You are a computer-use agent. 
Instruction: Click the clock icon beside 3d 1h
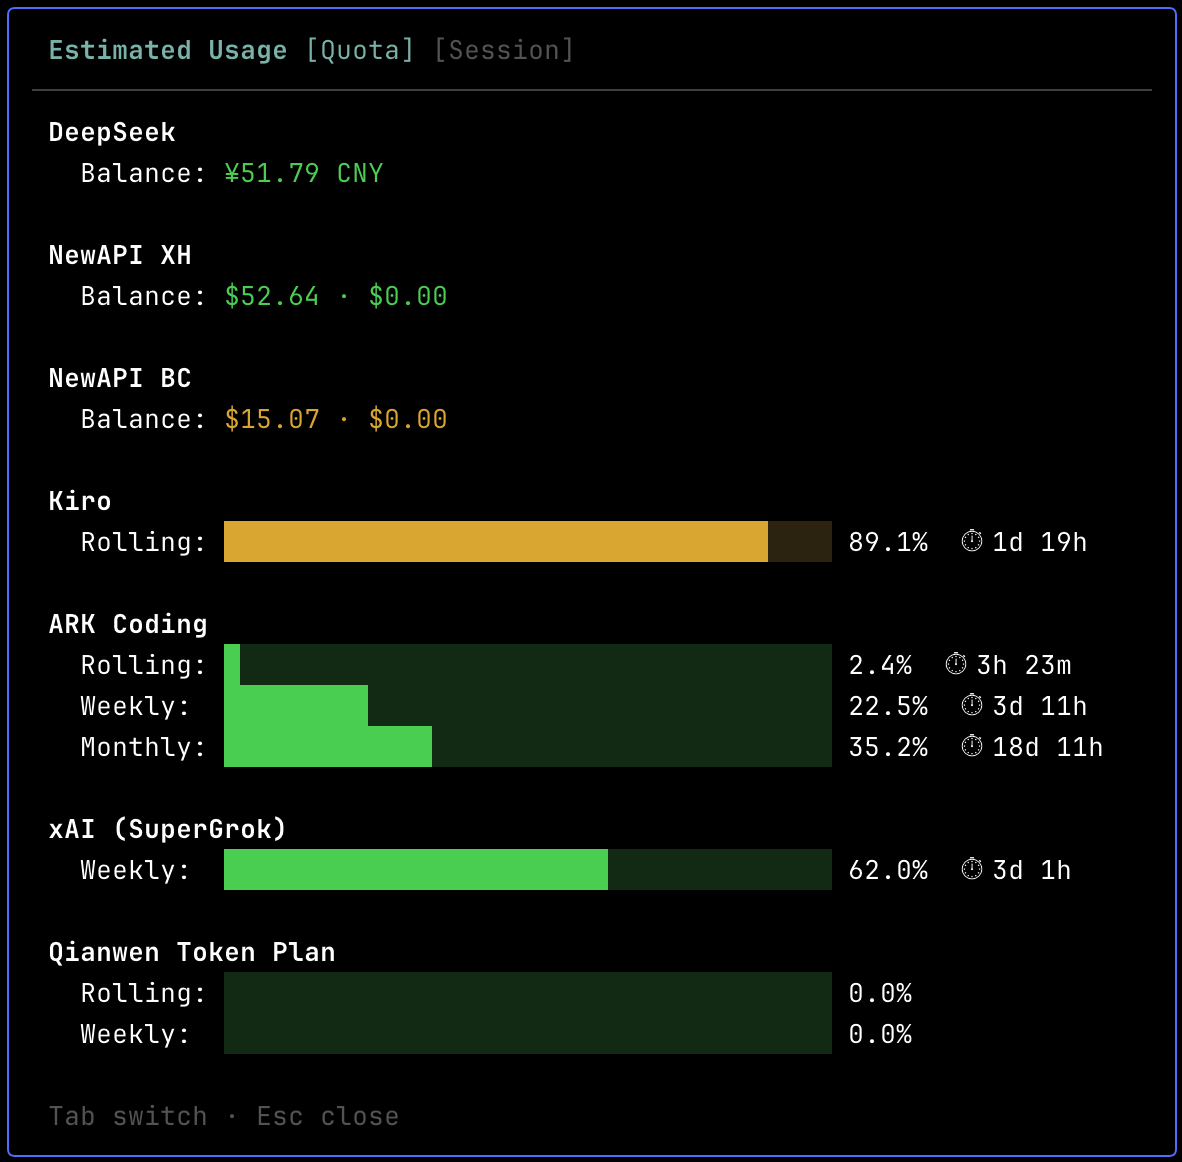(972, 869)
